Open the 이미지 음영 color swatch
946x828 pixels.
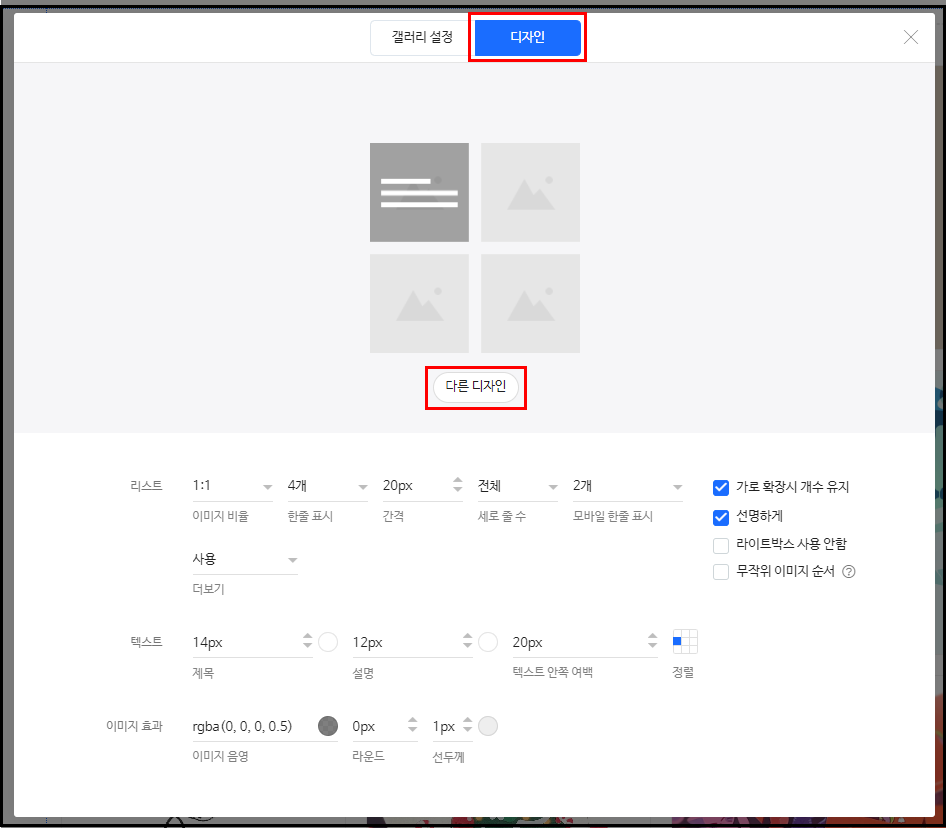click(329, 726)
